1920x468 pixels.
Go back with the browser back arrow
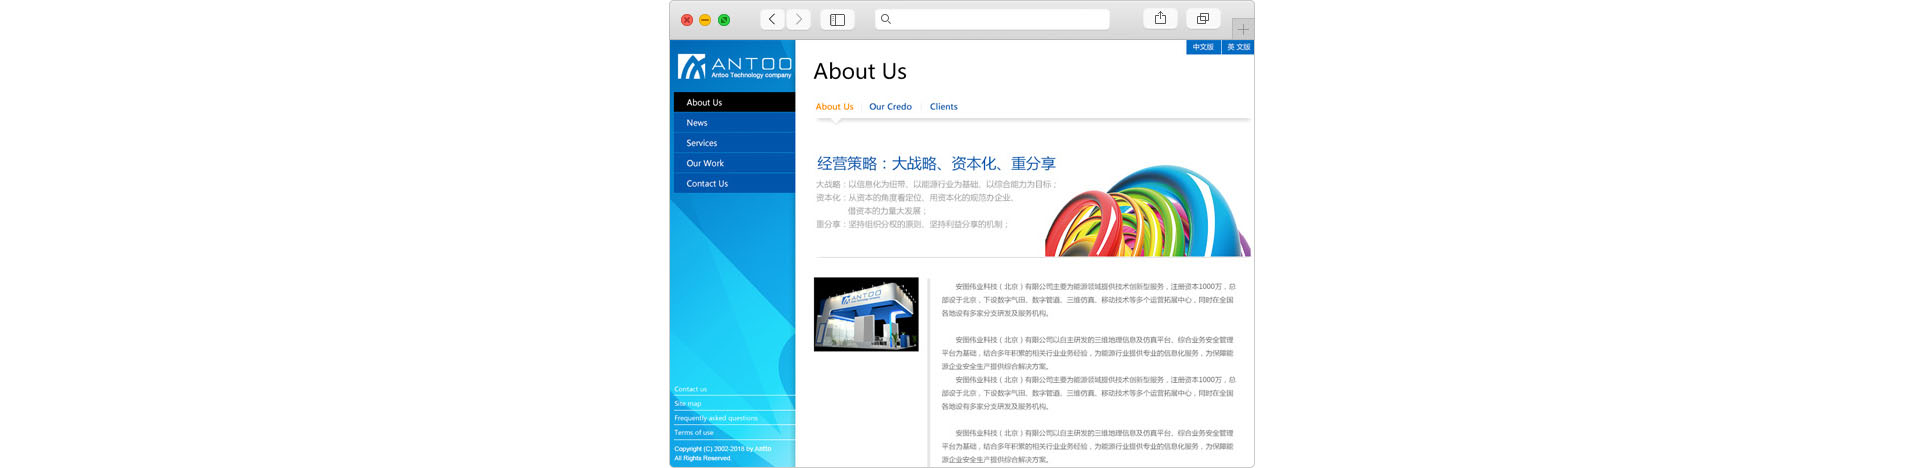[772, 19]
